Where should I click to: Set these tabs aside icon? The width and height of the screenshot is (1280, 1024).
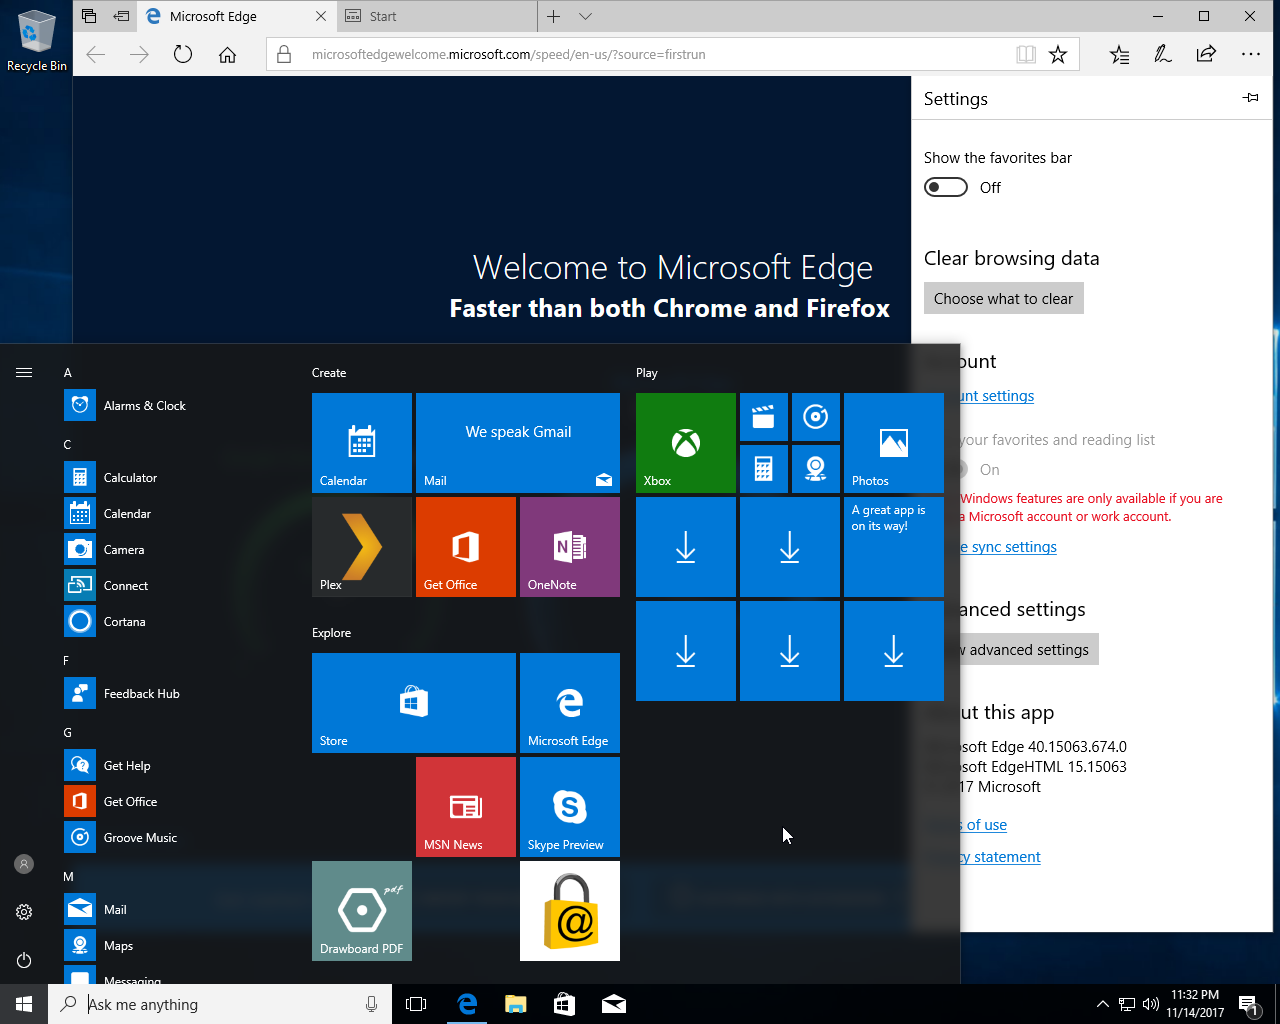[121, 16]
